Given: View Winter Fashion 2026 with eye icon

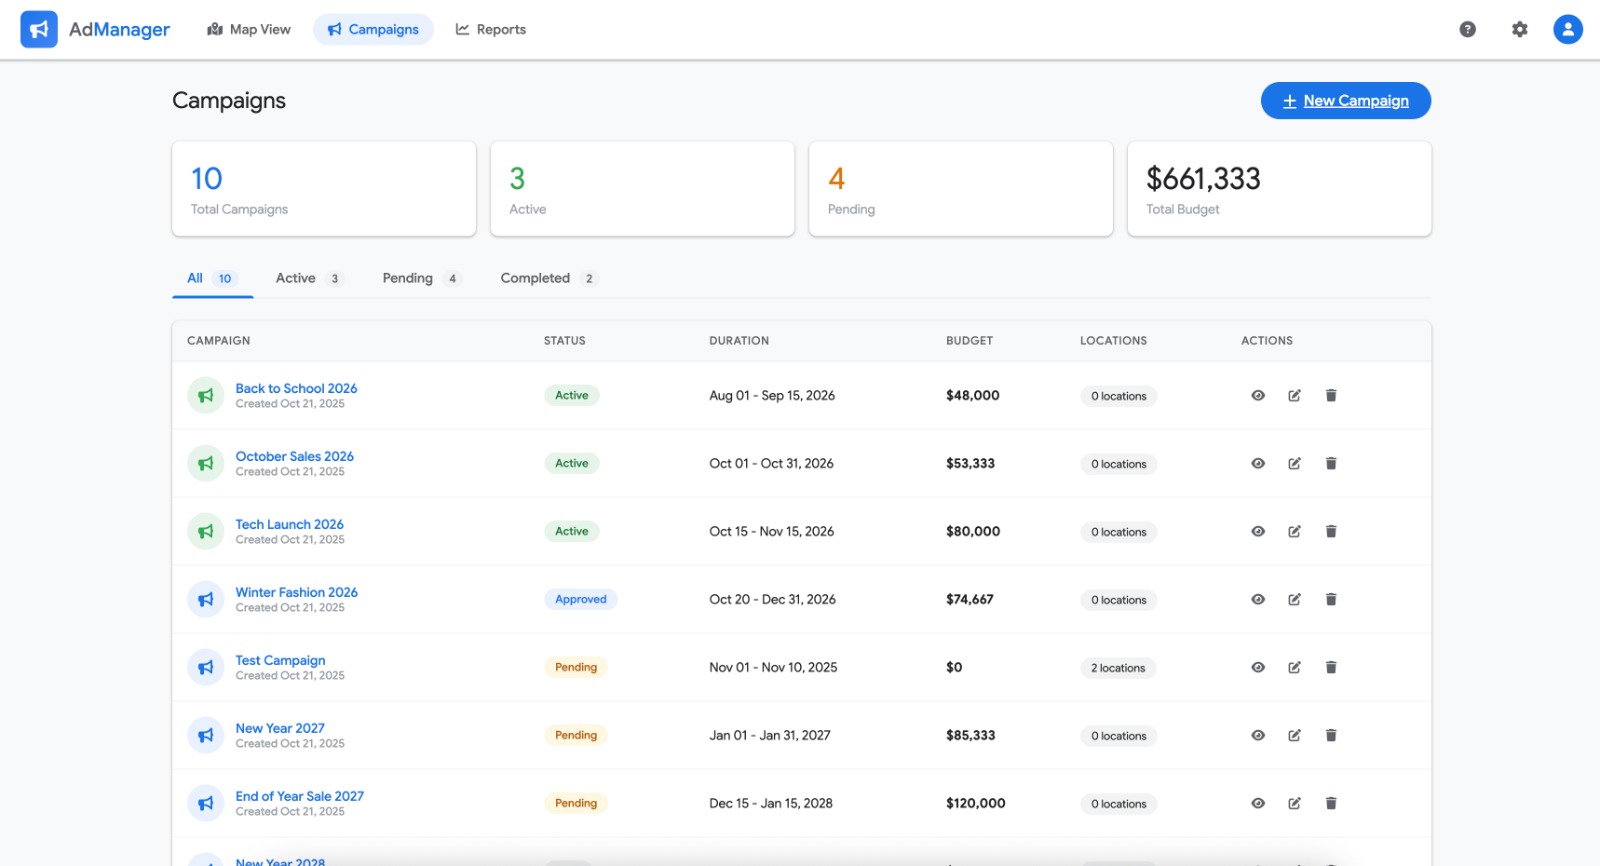Looking at the screenshot, I should 1258,600.
